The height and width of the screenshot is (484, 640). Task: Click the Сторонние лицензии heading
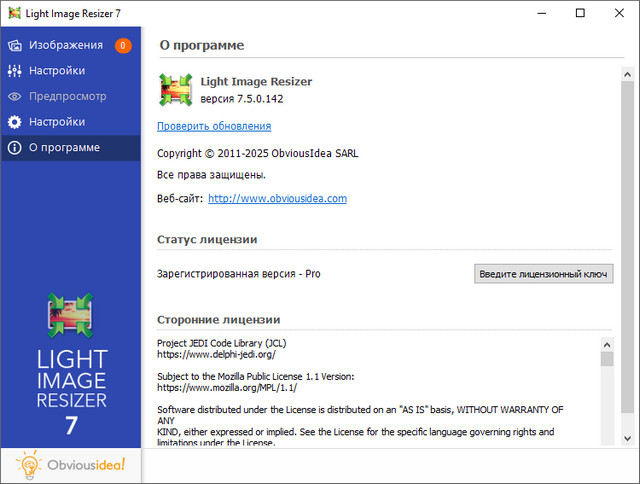(x=218, y=320)
